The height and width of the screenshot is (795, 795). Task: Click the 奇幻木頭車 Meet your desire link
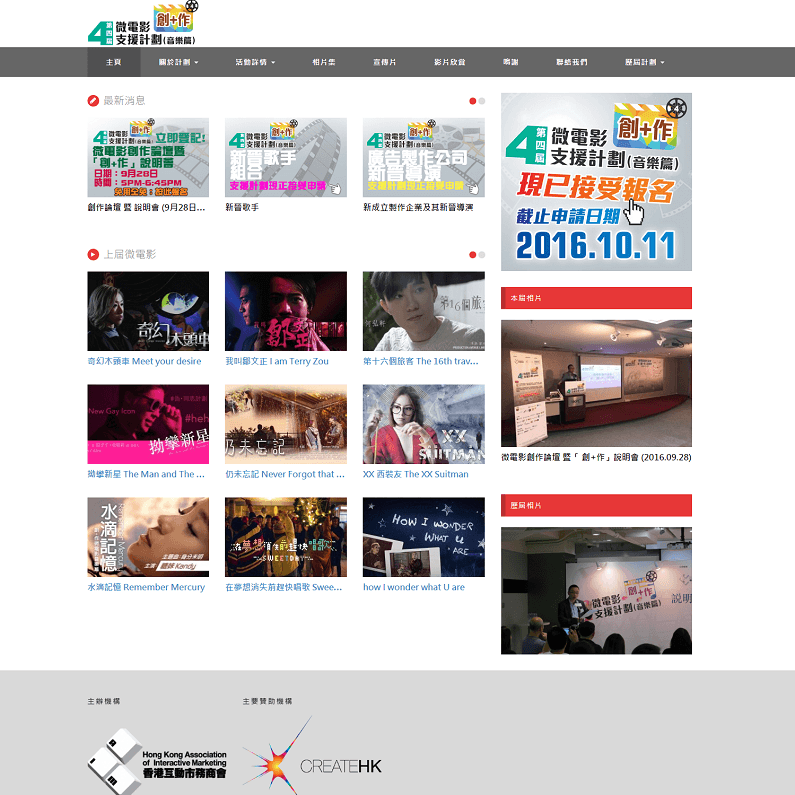pos(144,361)
